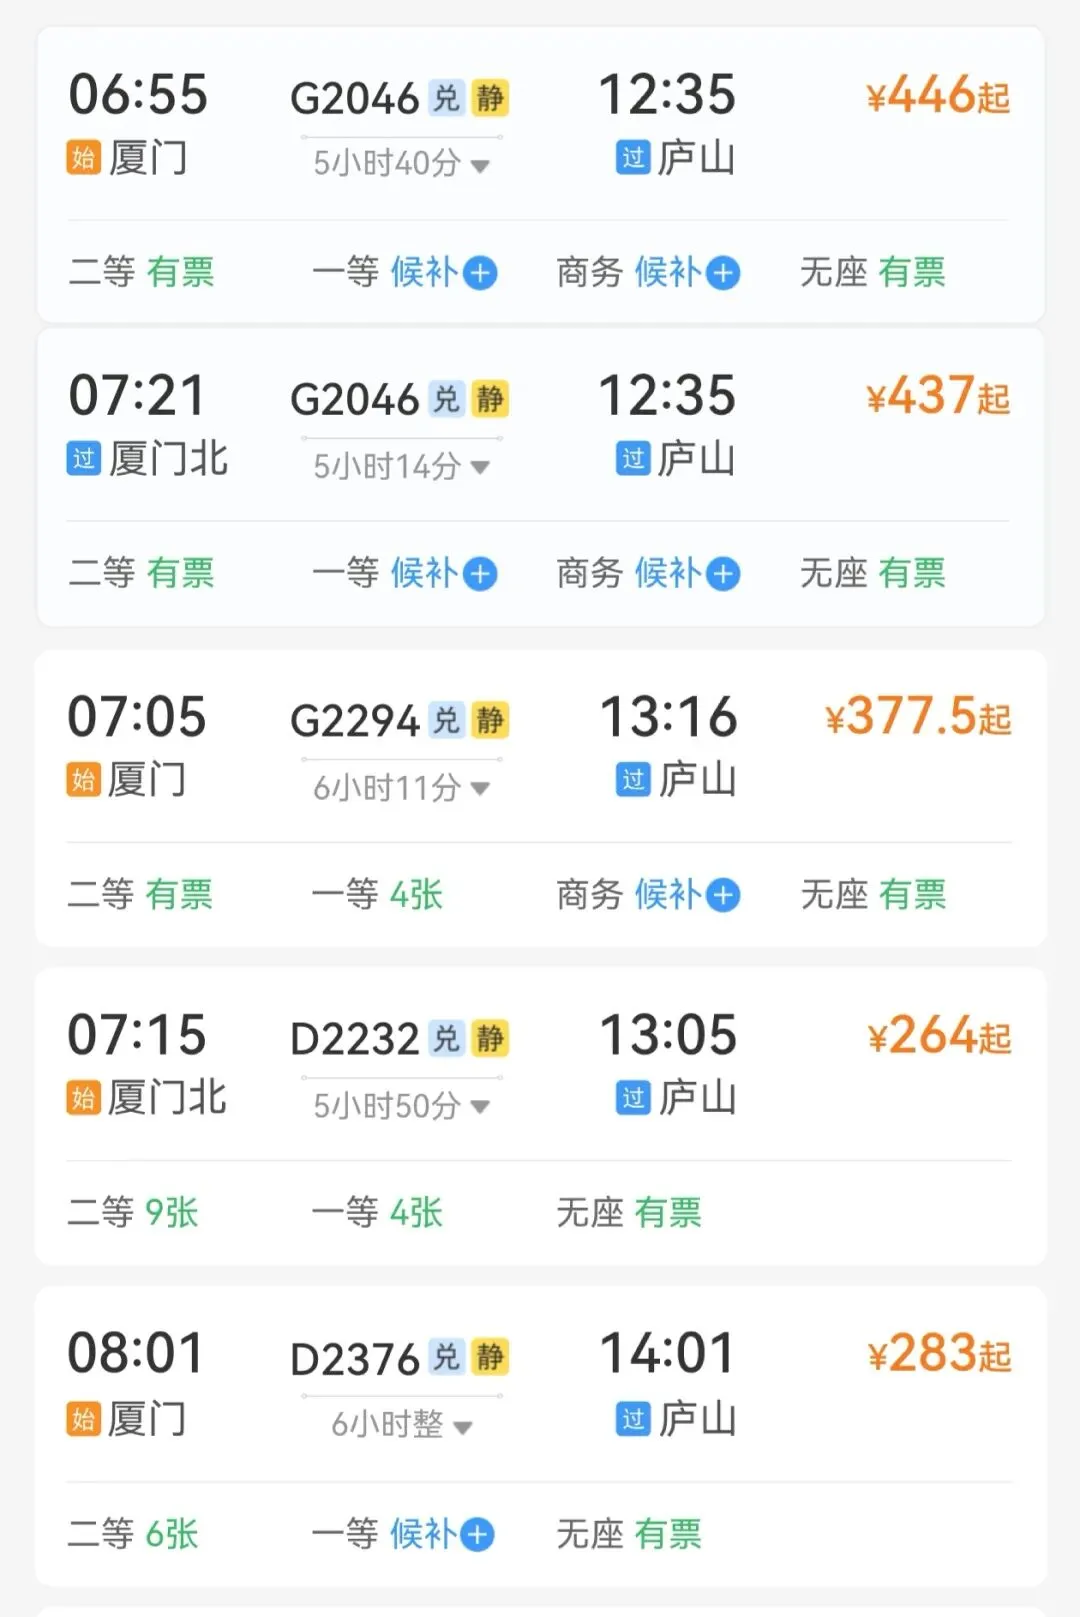Expand stops list under 5小时40分 duration
Viewport: 1080px width, 1617px height.
[481, 165]
